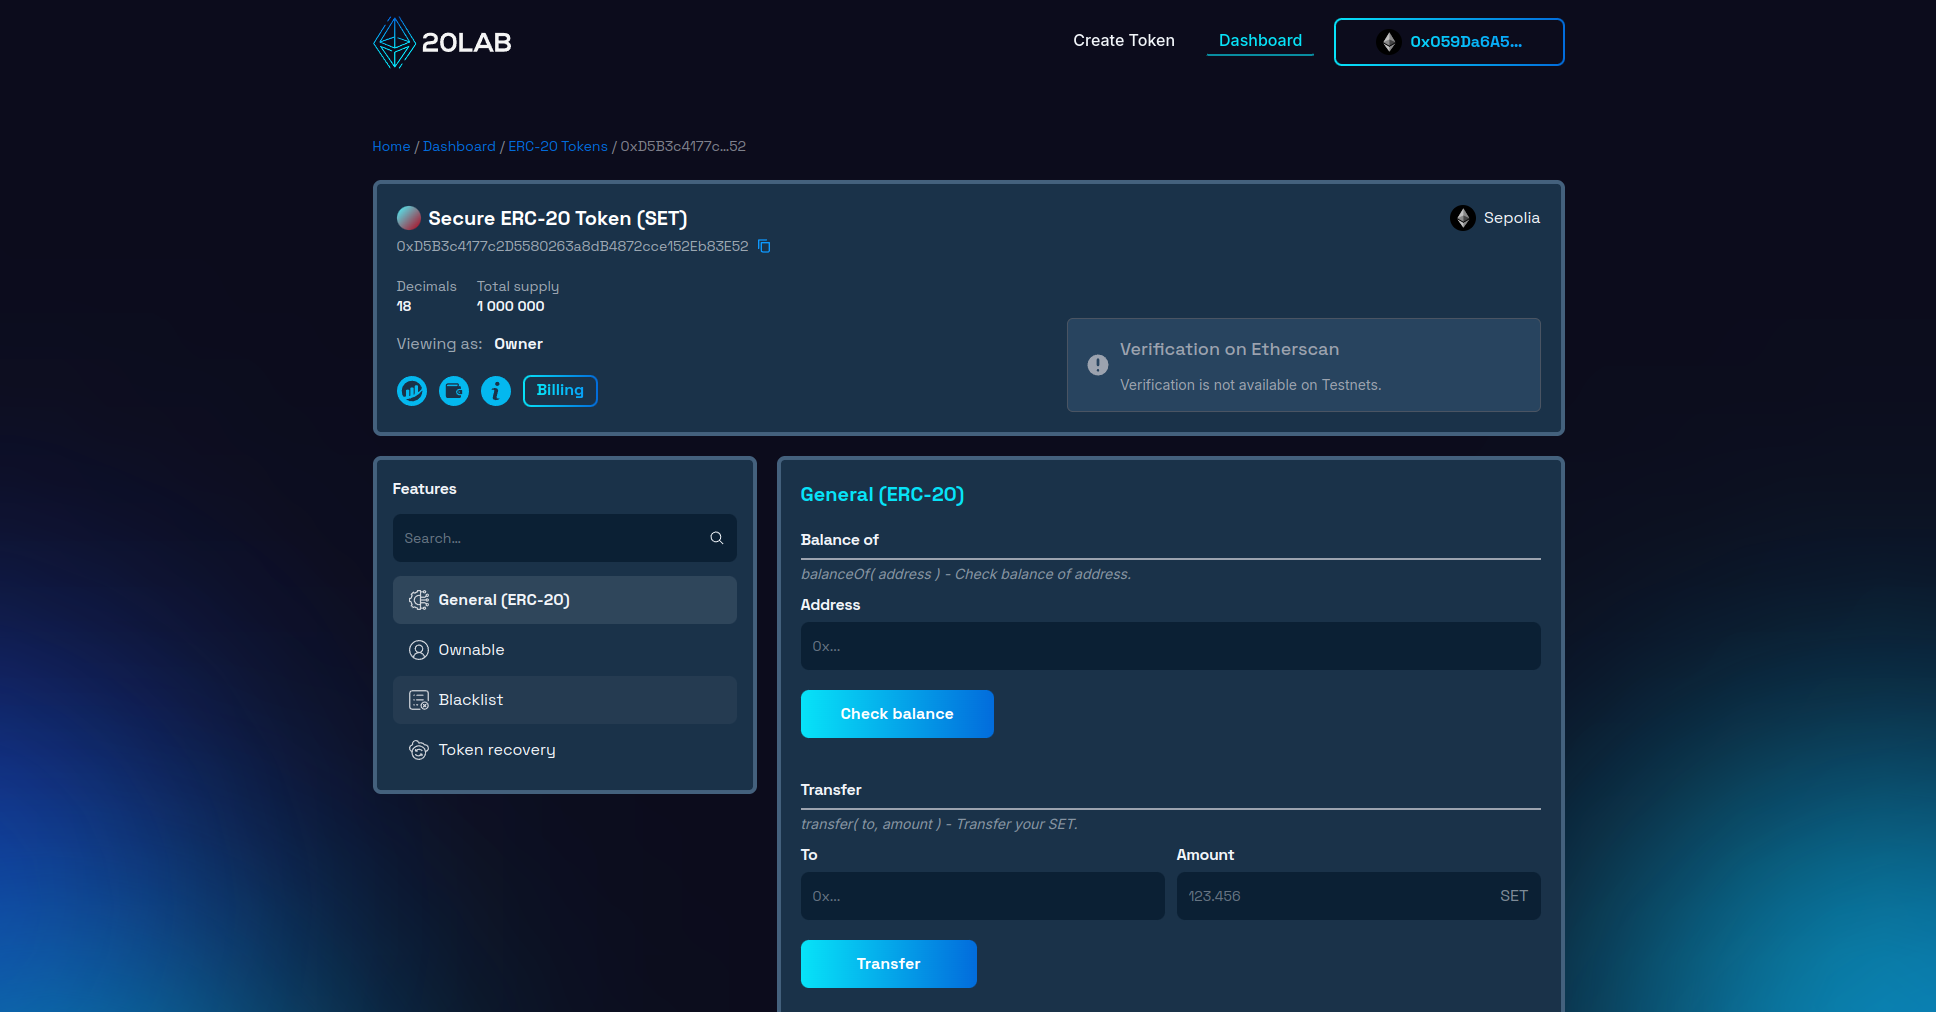This screenshot has width=1936, height=1012.
Task: Click the Ethereum icon in wallet button
Action: 1388,42
